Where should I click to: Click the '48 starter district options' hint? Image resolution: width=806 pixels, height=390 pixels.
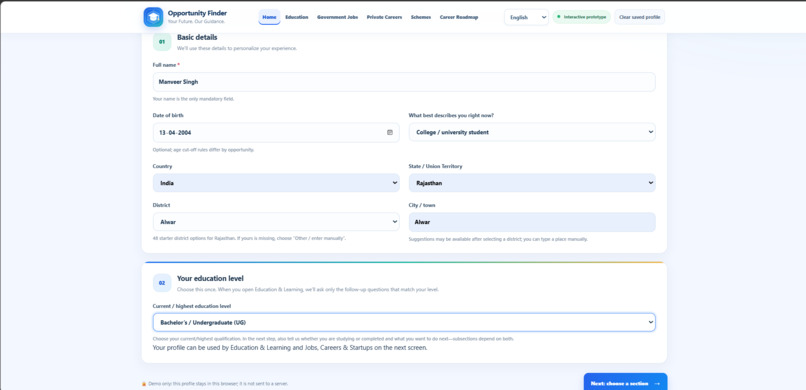pyautogui.click(x=249, y=238)
